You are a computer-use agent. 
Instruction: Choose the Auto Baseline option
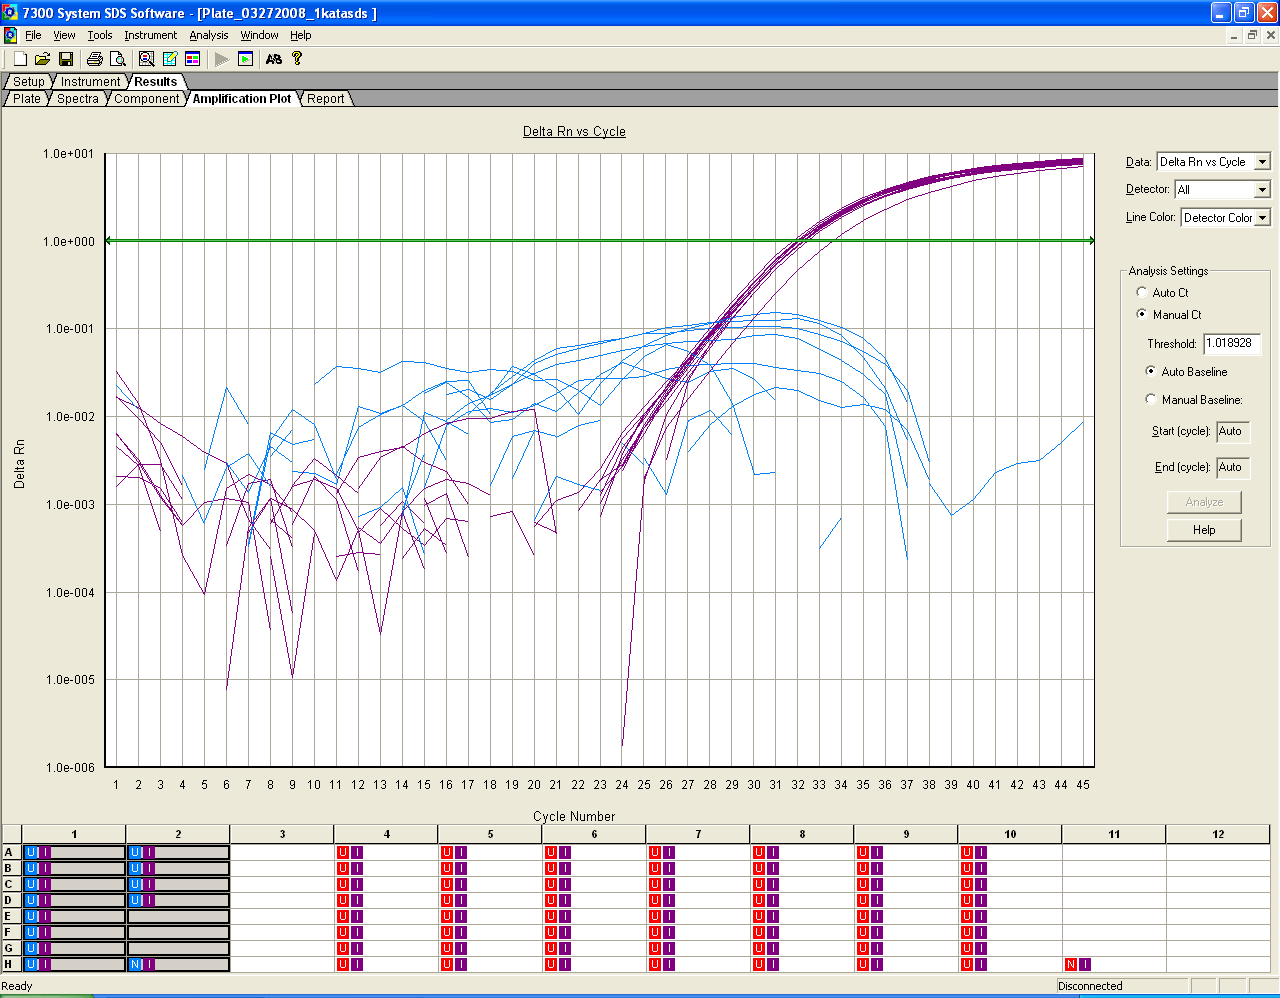pyautogui.click(x=1150, y=371)
